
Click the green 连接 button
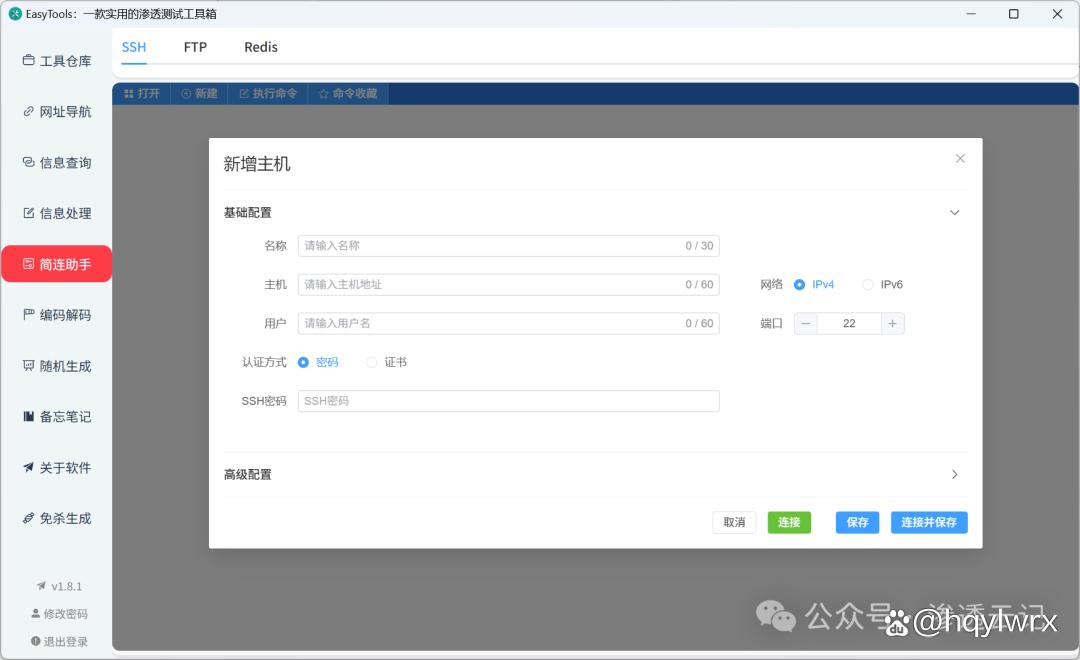pos(789,522)
